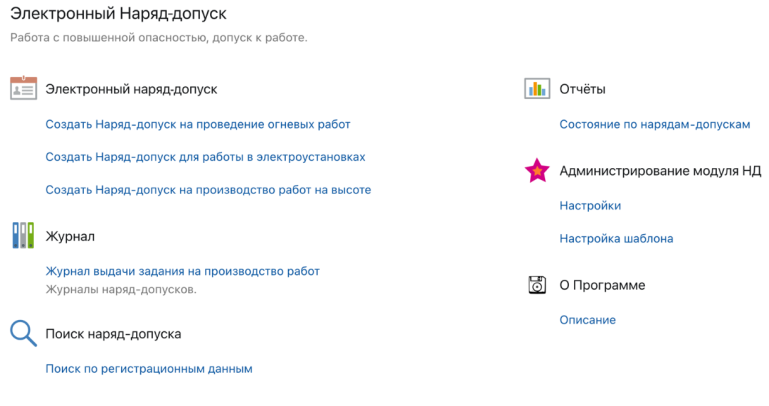Open the Описание link
The image size is (769, 406).
(587, 320)
